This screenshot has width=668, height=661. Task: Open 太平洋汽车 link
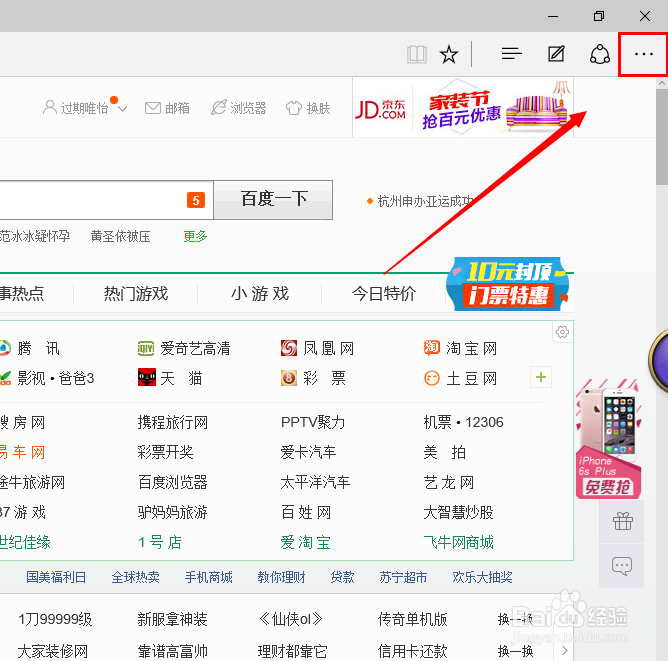pyautogui.click(x=315, y=483)
